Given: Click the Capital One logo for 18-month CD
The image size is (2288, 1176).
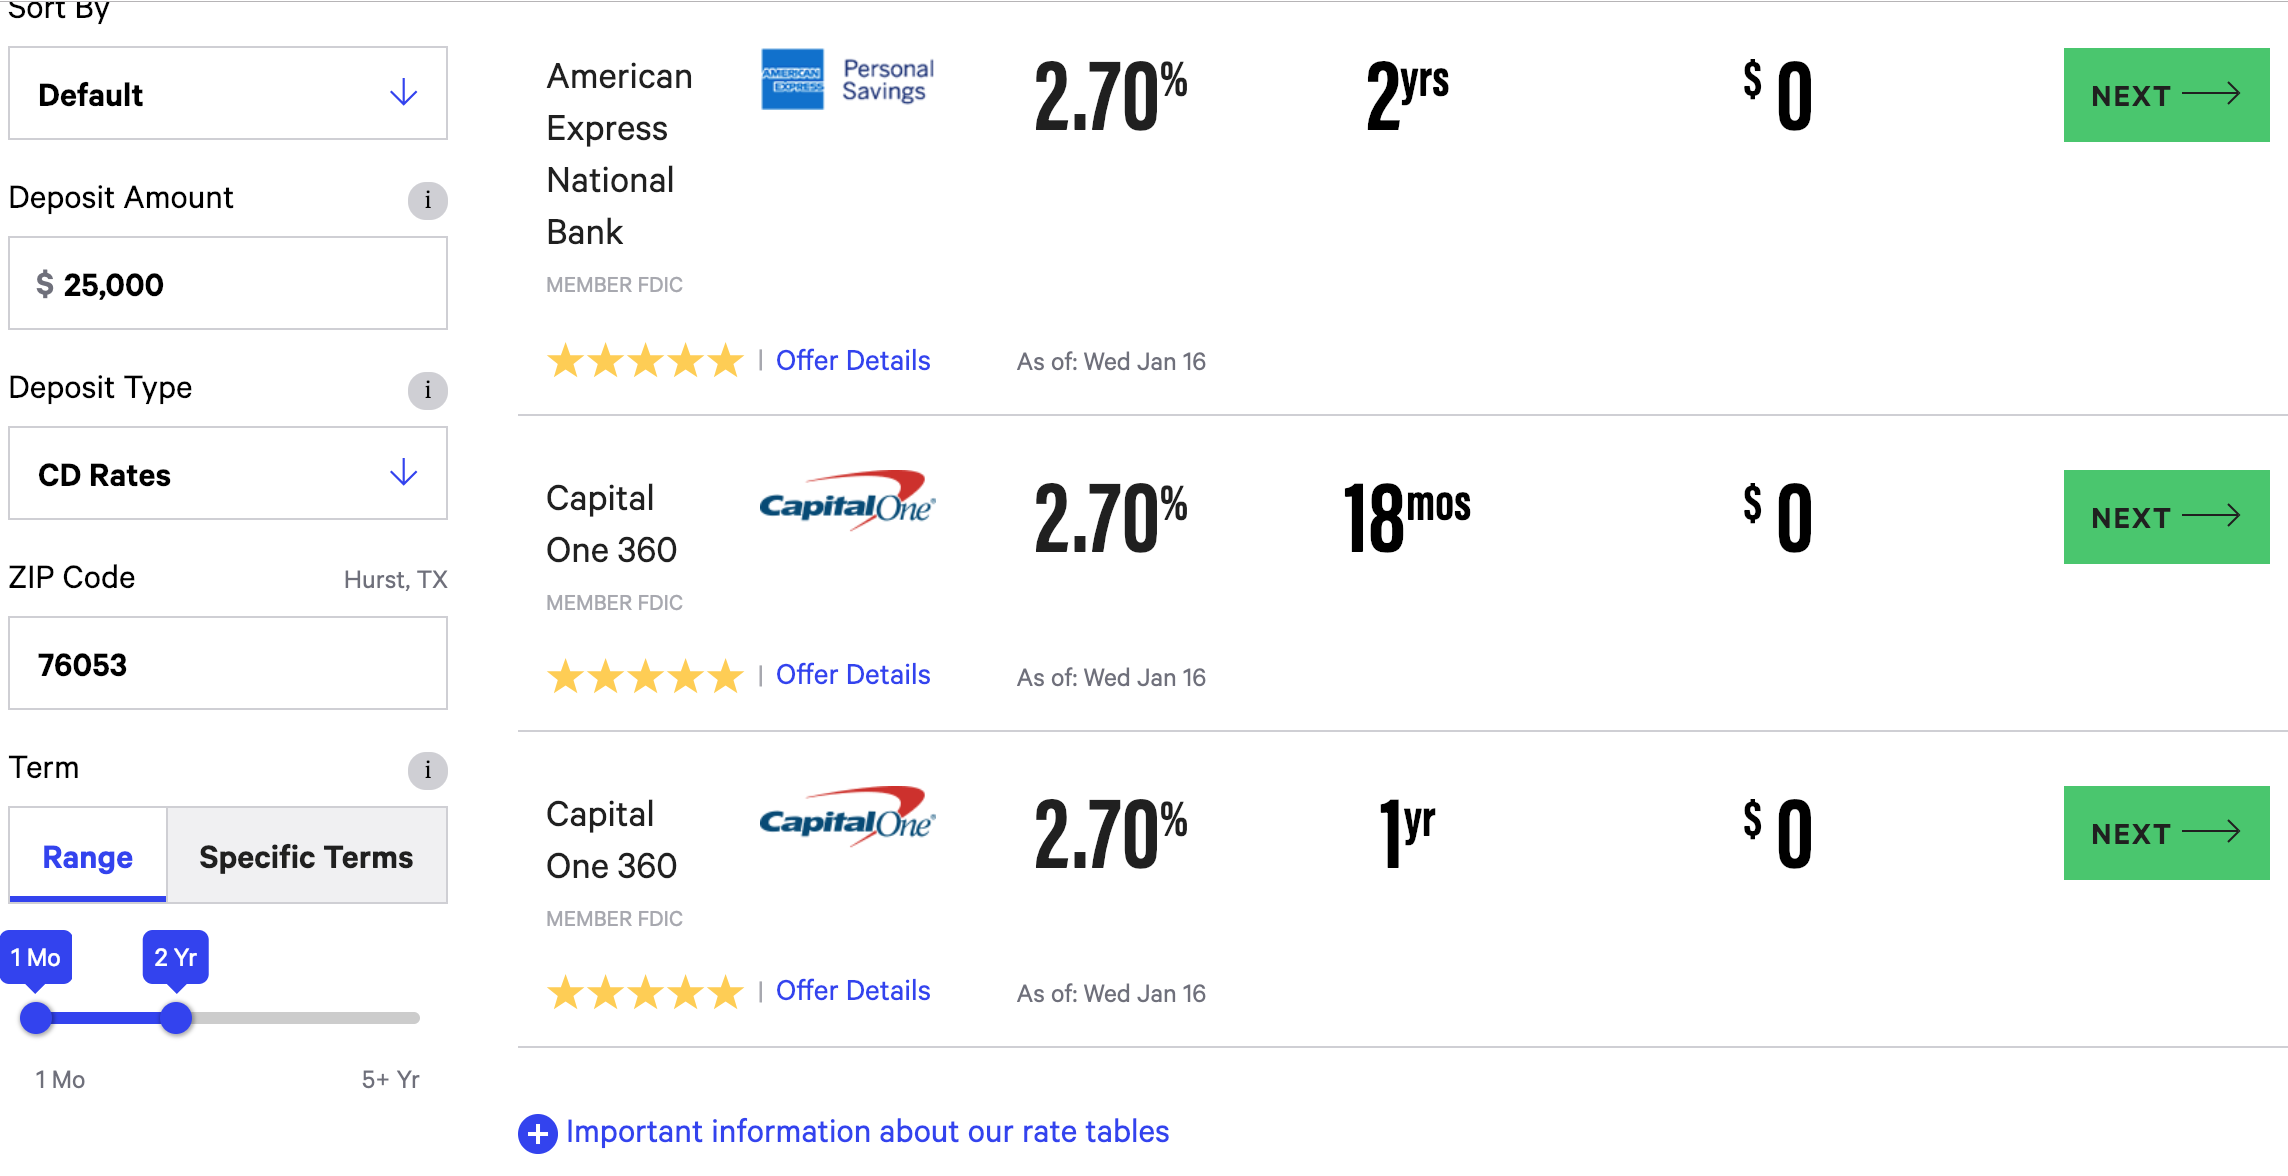Looking at the screenshot, I should click(x=847, y=500).
